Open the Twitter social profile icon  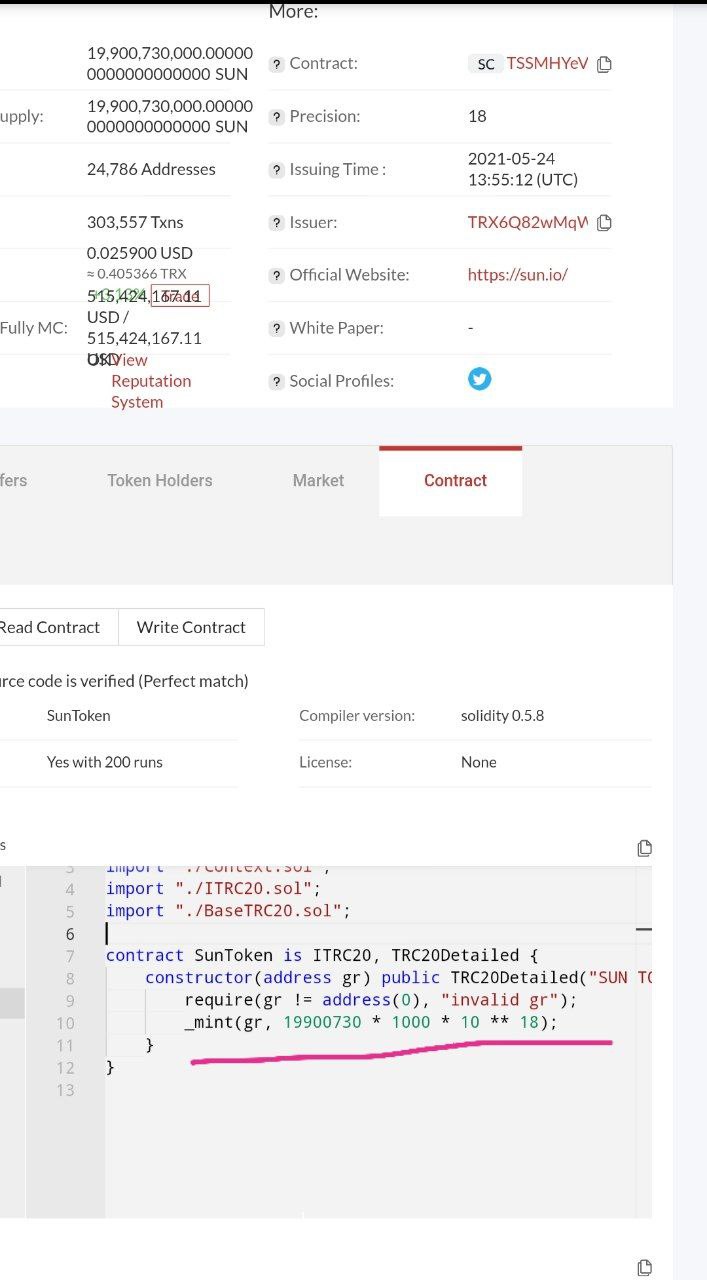click(x=480, y=379)
